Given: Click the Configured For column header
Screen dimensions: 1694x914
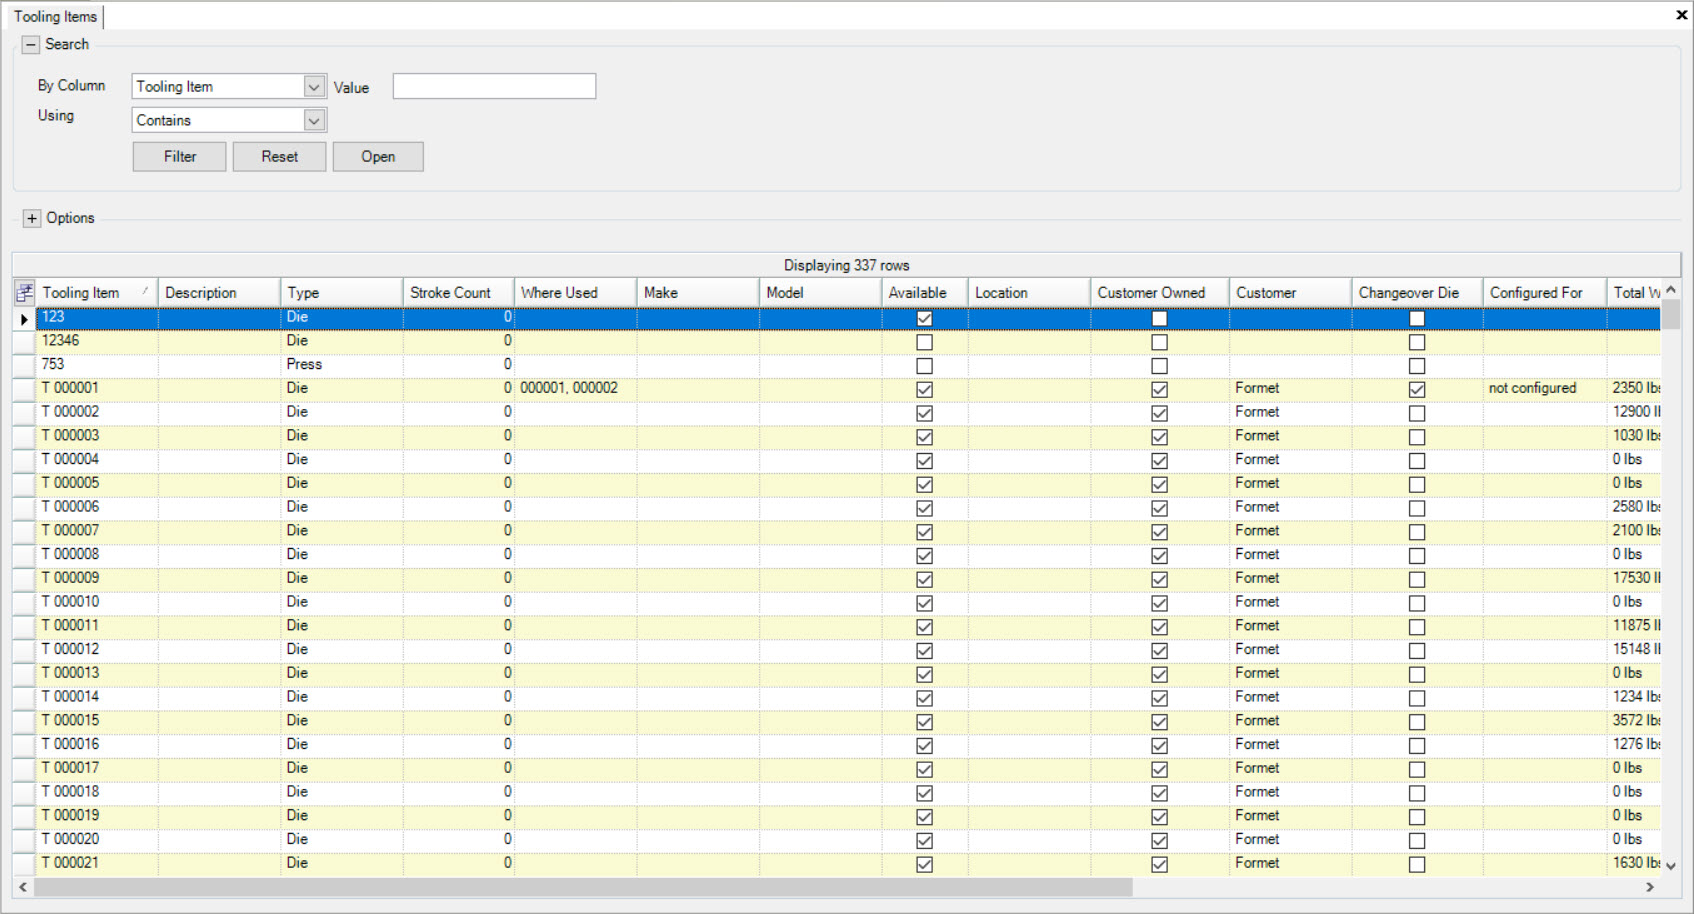Looking at the screenshot, I should click(x=1544, y=293).
